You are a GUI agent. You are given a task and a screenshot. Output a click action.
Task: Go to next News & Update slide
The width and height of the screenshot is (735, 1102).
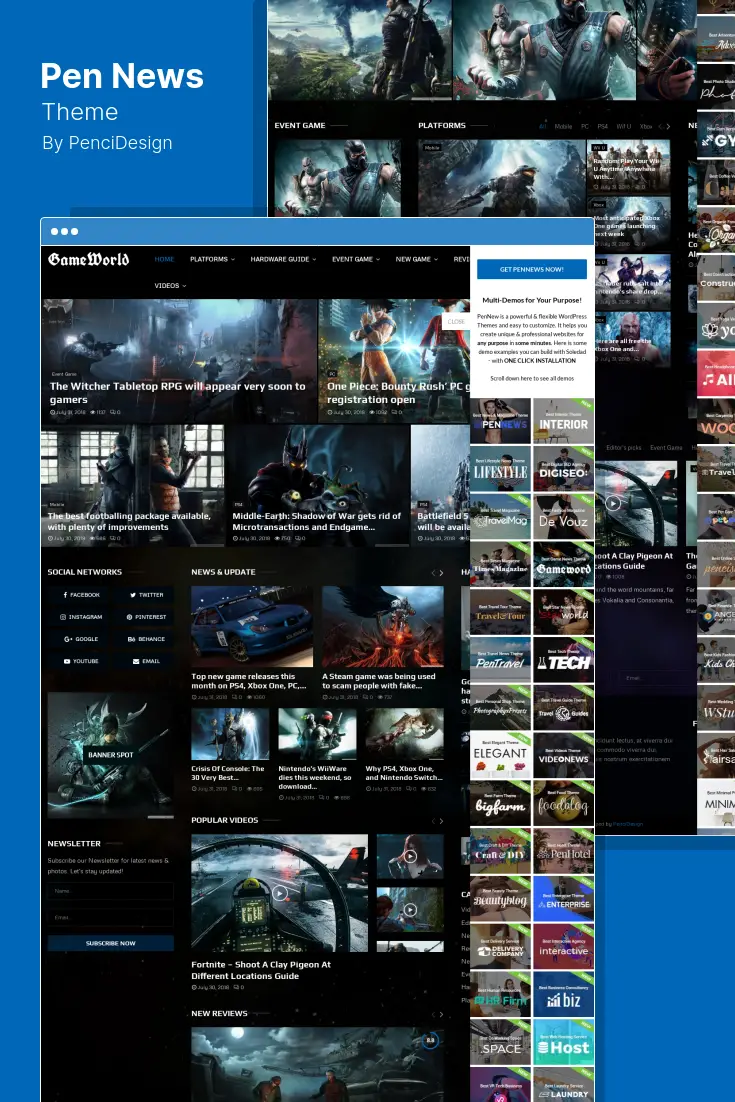441,573
